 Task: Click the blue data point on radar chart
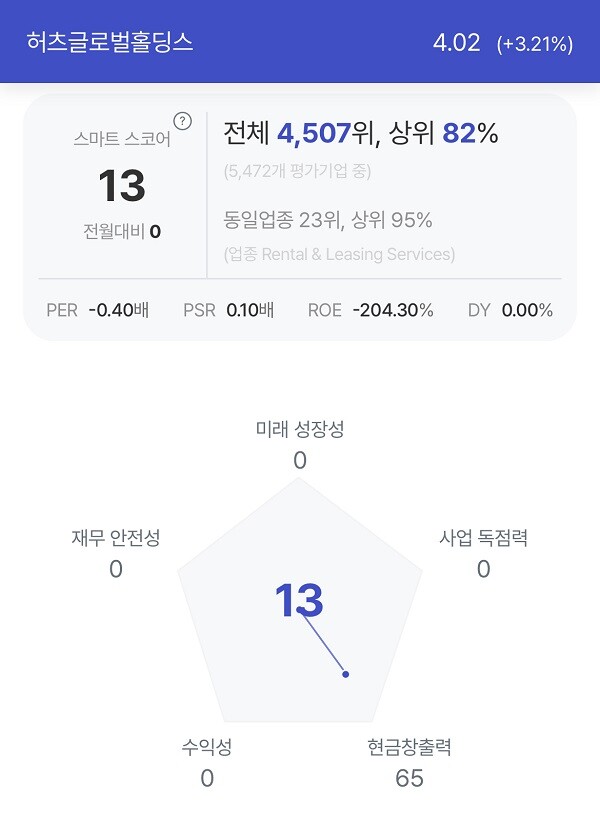[345, 674]
